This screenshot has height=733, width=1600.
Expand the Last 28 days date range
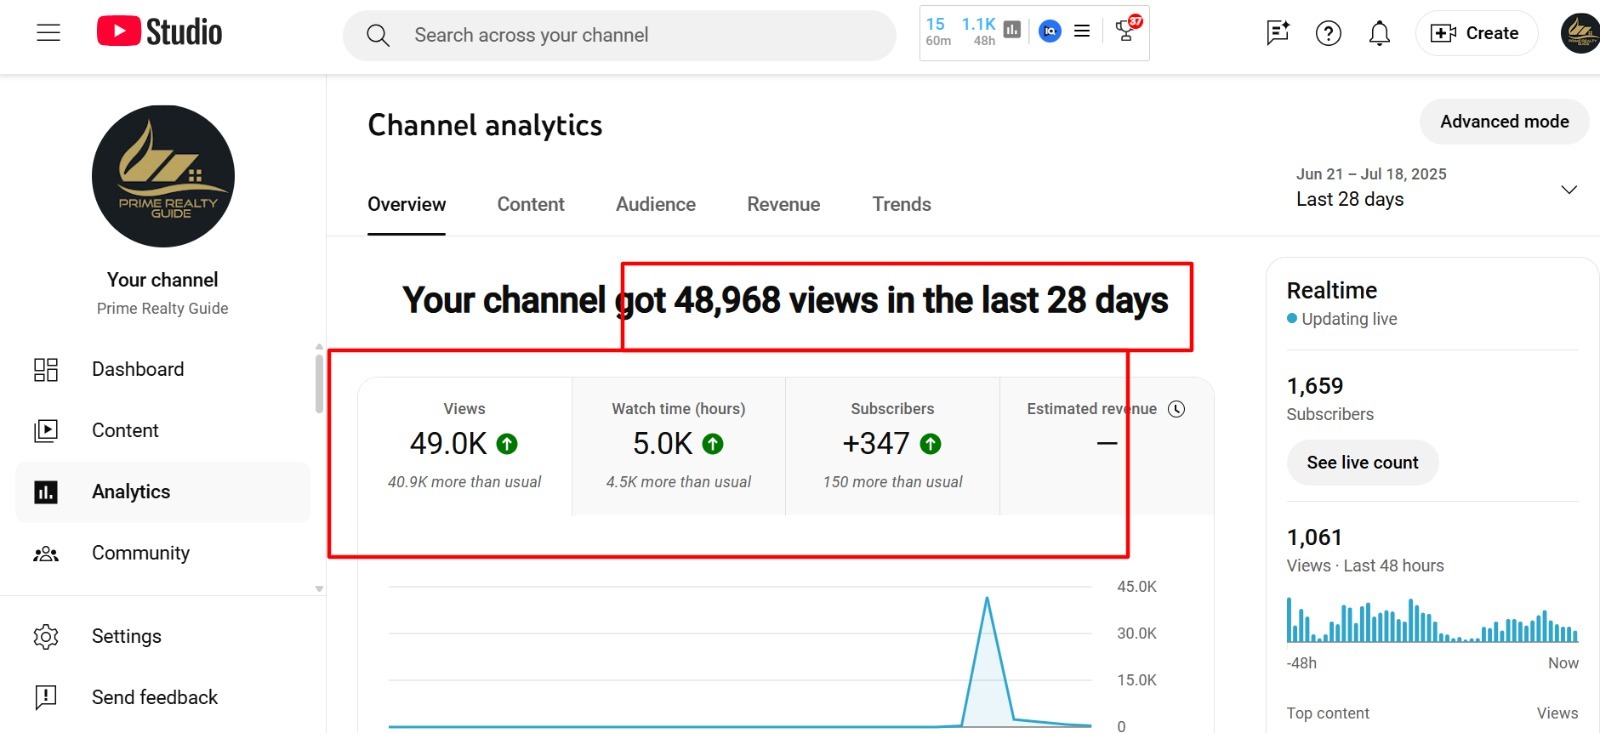pyautogui.click(x=1568, y=189)
